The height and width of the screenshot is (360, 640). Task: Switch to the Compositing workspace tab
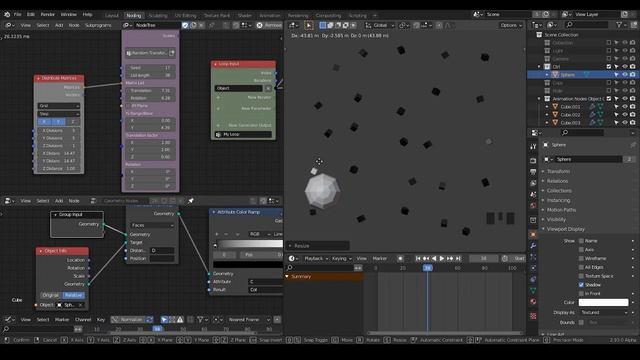(x=328, y=16)
